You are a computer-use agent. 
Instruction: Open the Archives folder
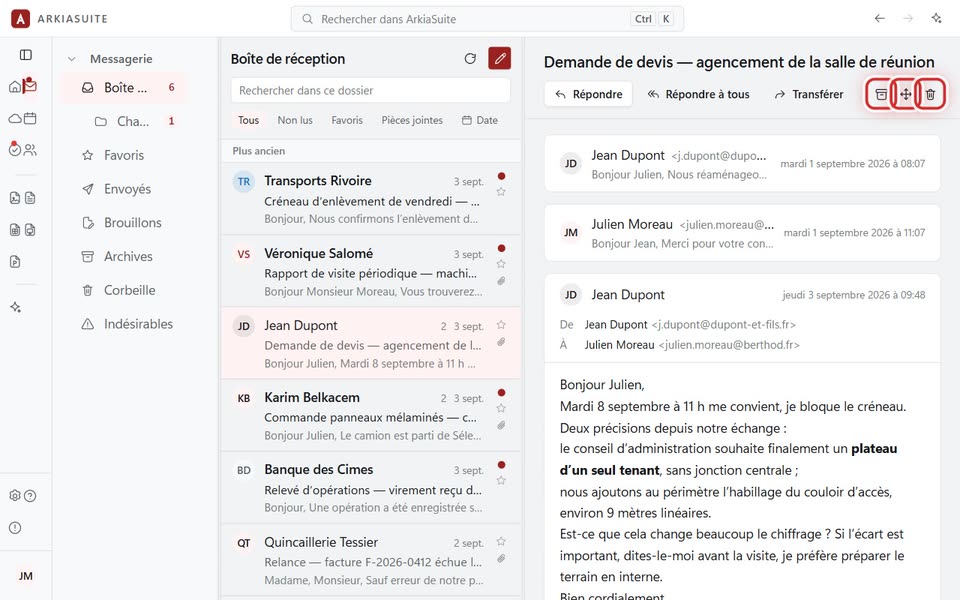point(124,256)
